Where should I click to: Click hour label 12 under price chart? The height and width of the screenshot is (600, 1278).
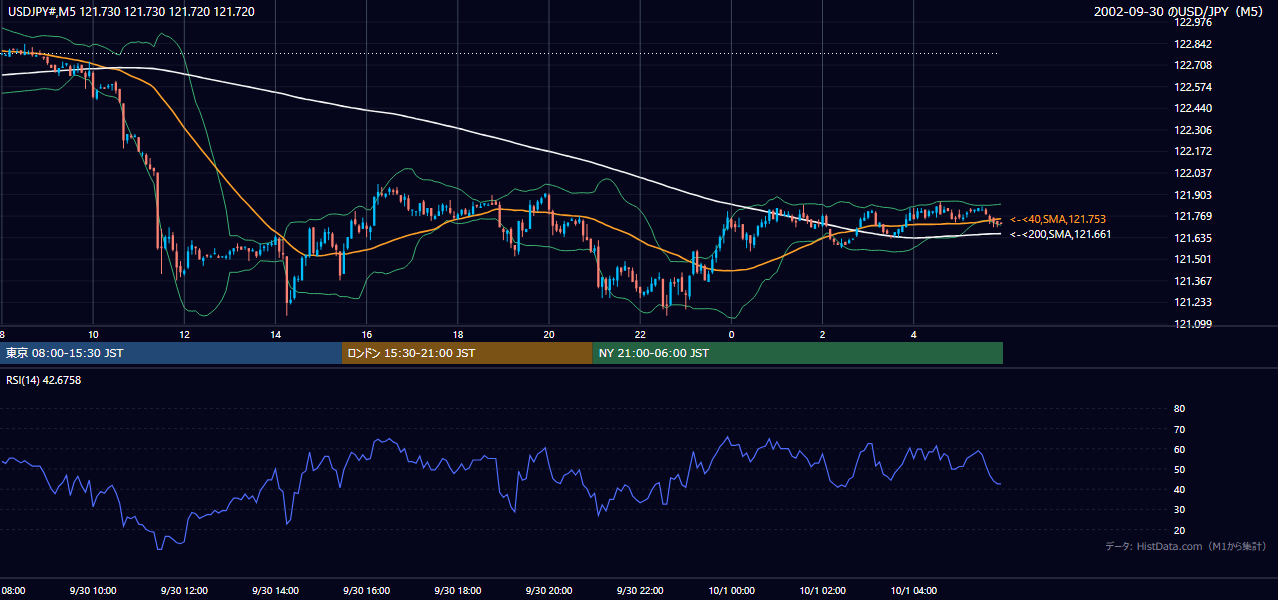coord(184,334)
